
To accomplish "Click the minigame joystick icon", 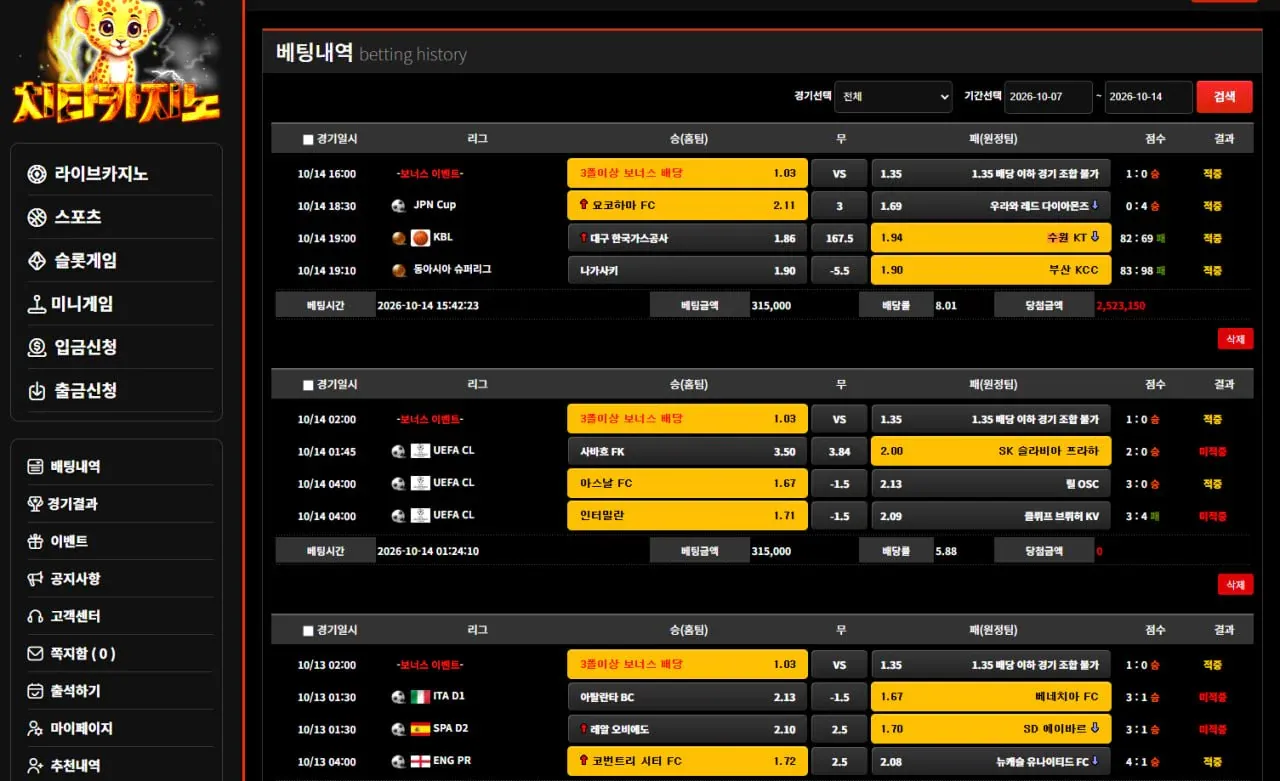I will pyautogui.click(x=37, y=305).
